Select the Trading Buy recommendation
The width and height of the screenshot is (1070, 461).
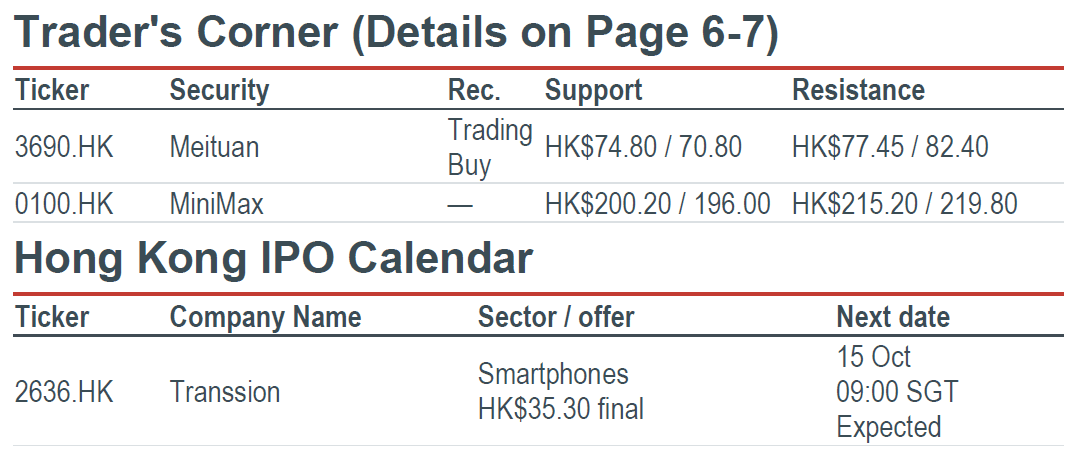point(490,147)
